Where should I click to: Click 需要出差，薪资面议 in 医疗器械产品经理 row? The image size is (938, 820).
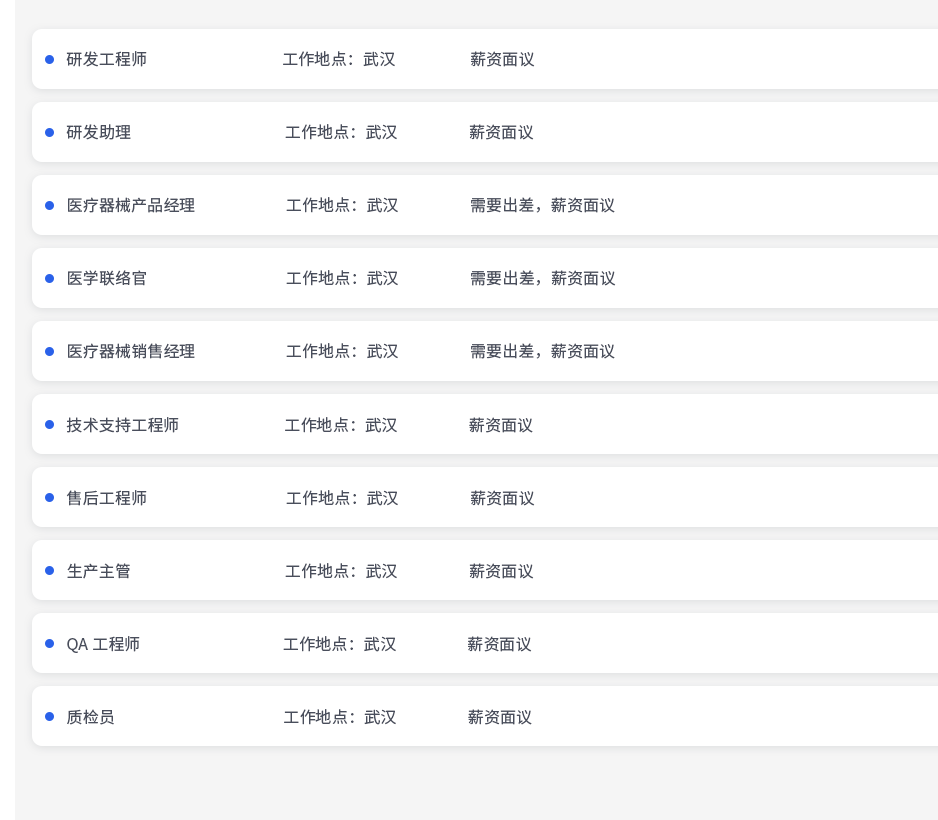(542, 205)
